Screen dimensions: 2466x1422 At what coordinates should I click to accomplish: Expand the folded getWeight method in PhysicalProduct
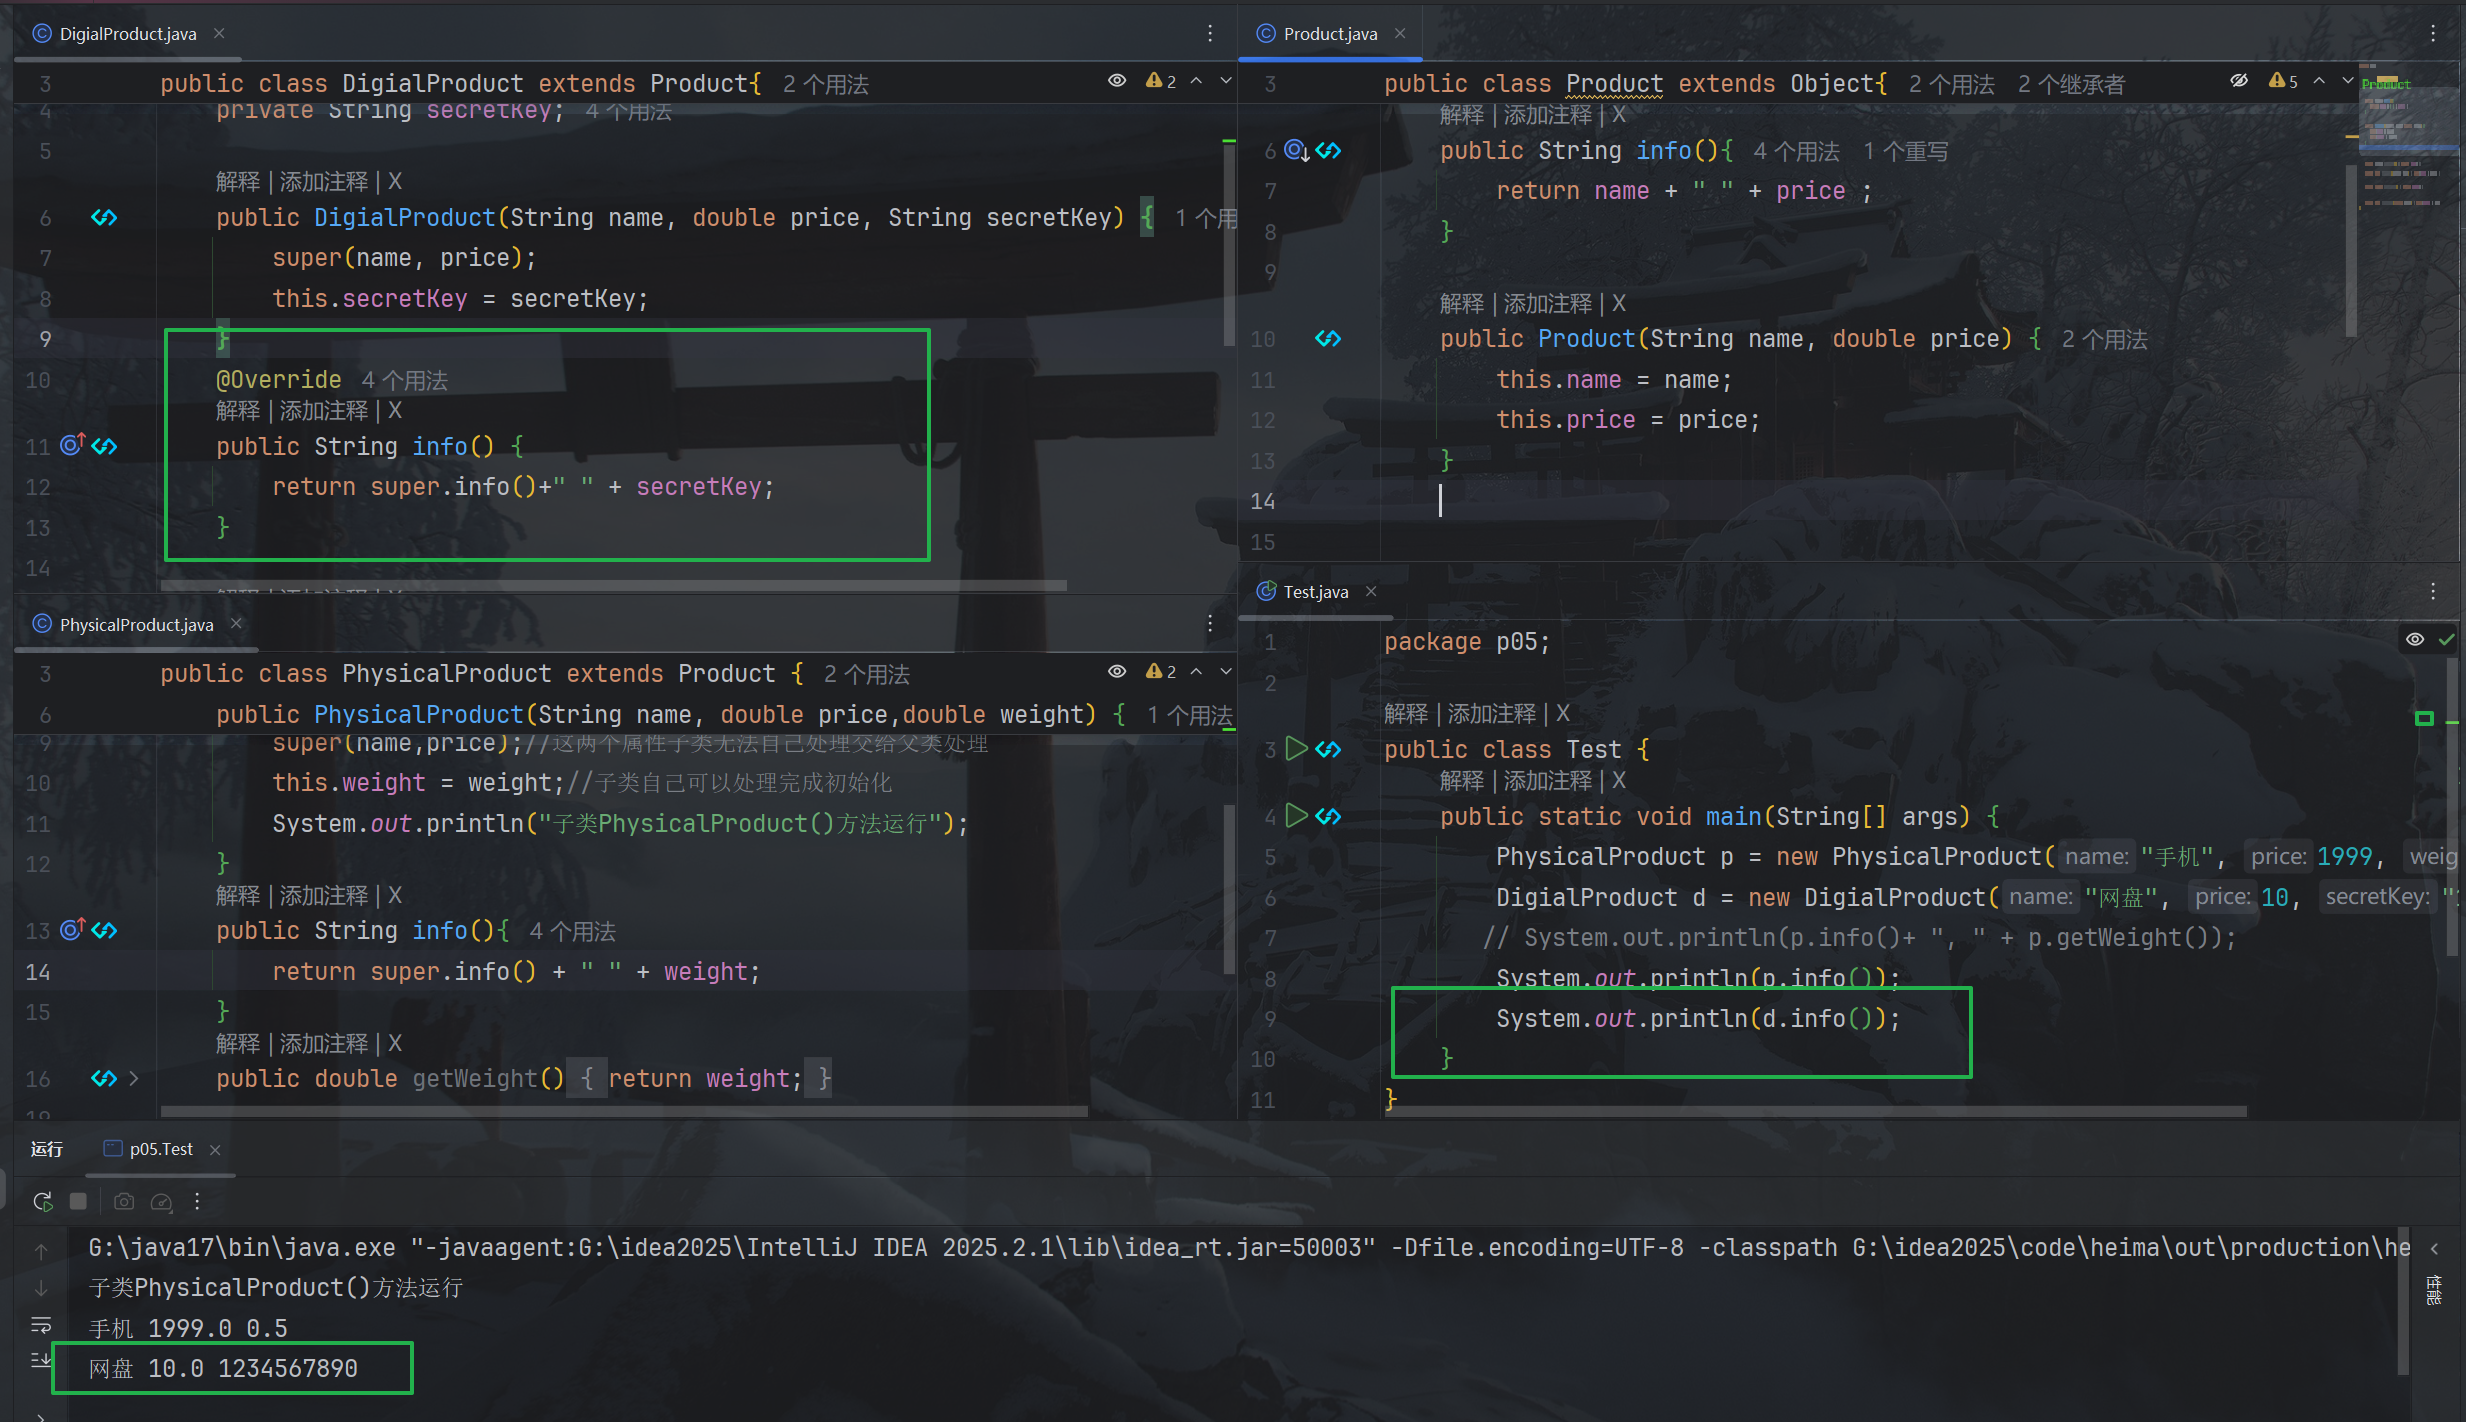click(x=134, y=1078)
